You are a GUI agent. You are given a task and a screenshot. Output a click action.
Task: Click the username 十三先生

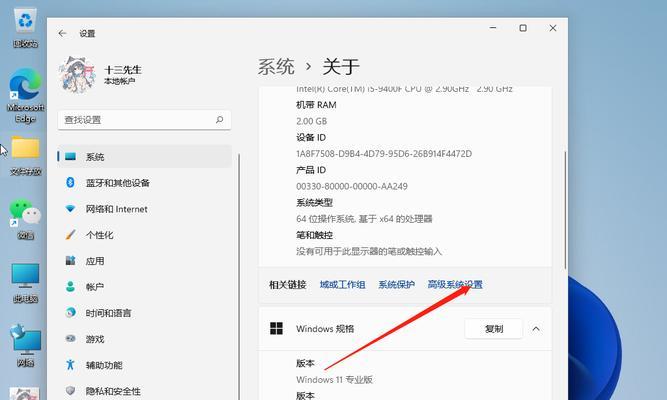[x=123, y=70]
